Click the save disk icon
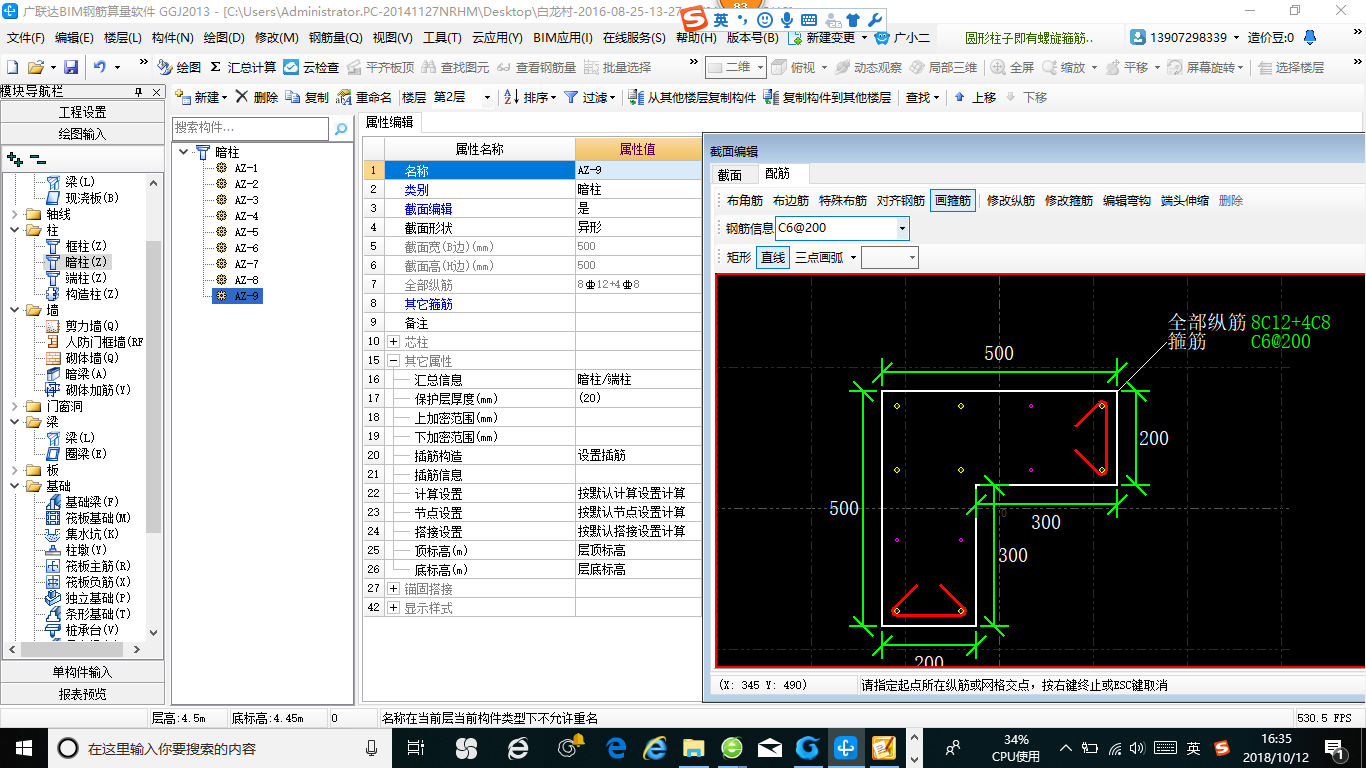Screen dimensions: 1366x768 [x=71, y=67]
